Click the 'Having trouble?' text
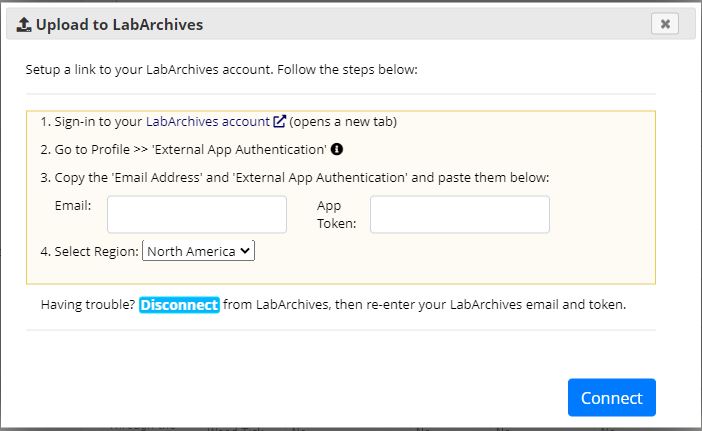The image size is (702, 431). 88,305
